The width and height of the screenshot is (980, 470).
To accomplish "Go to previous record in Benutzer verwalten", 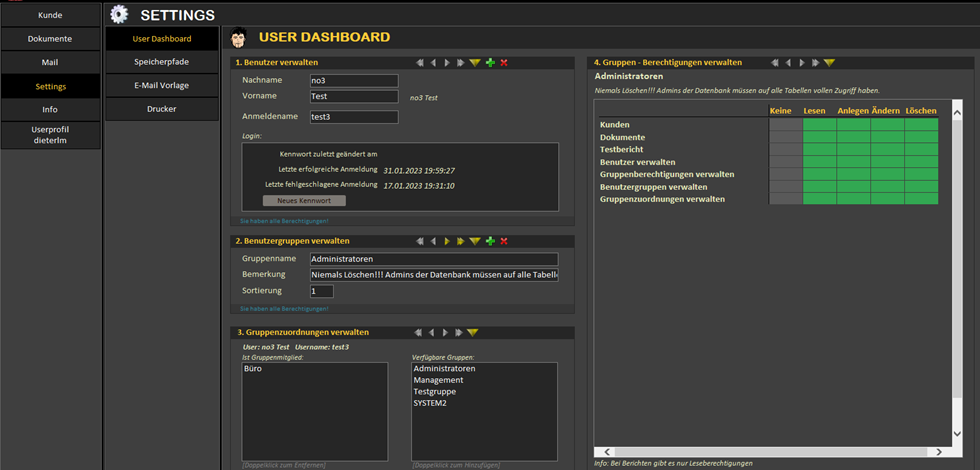I will (x=433, y=63).
